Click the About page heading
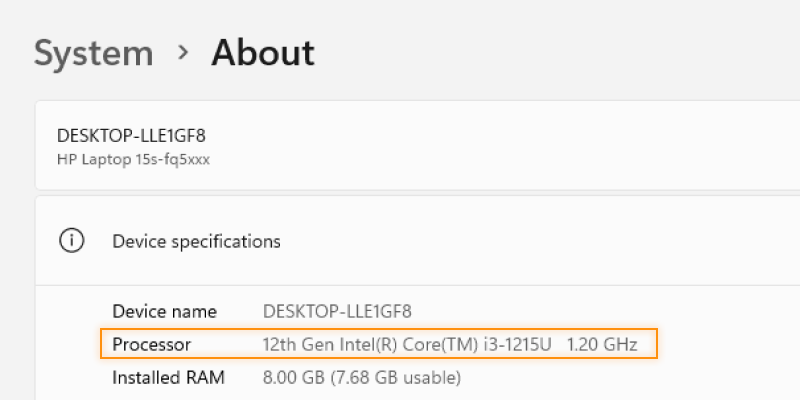Image resolution: width=800 pixels, height=400 pixels. pos(263,53)
